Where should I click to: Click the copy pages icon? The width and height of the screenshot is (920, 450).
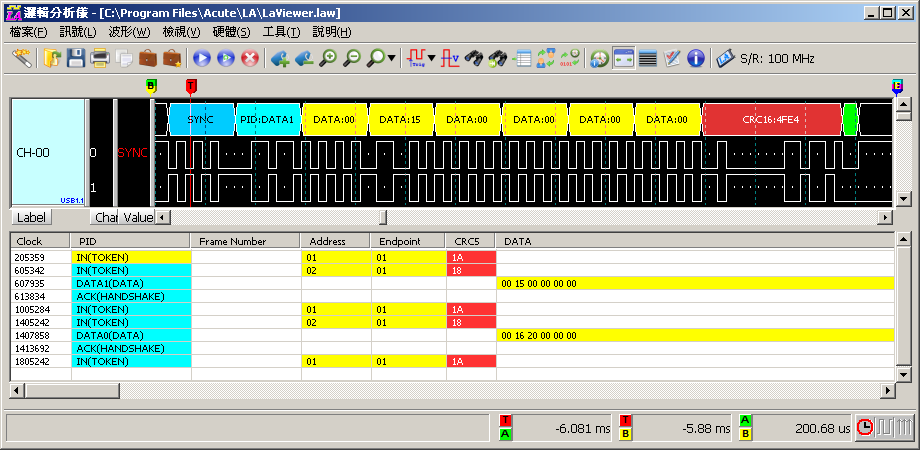click(124, 58)
